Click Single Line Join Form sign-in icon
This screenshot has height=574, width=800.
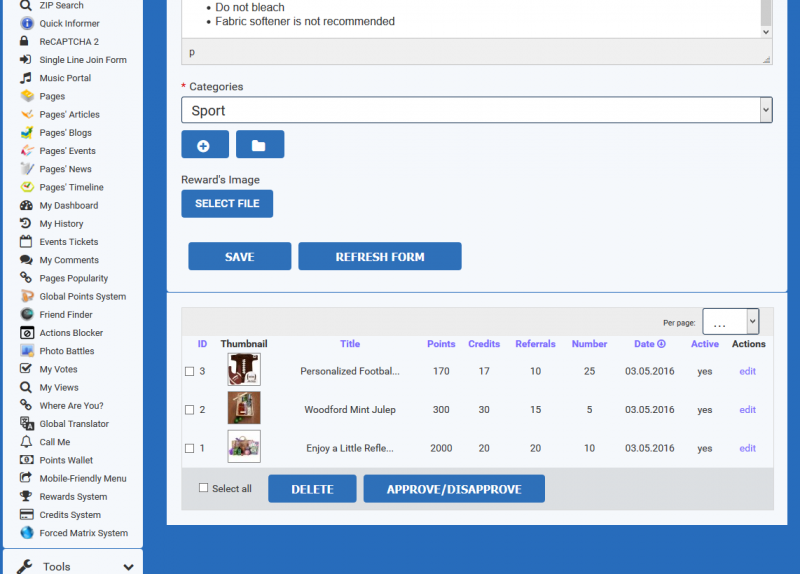[26, 60]
